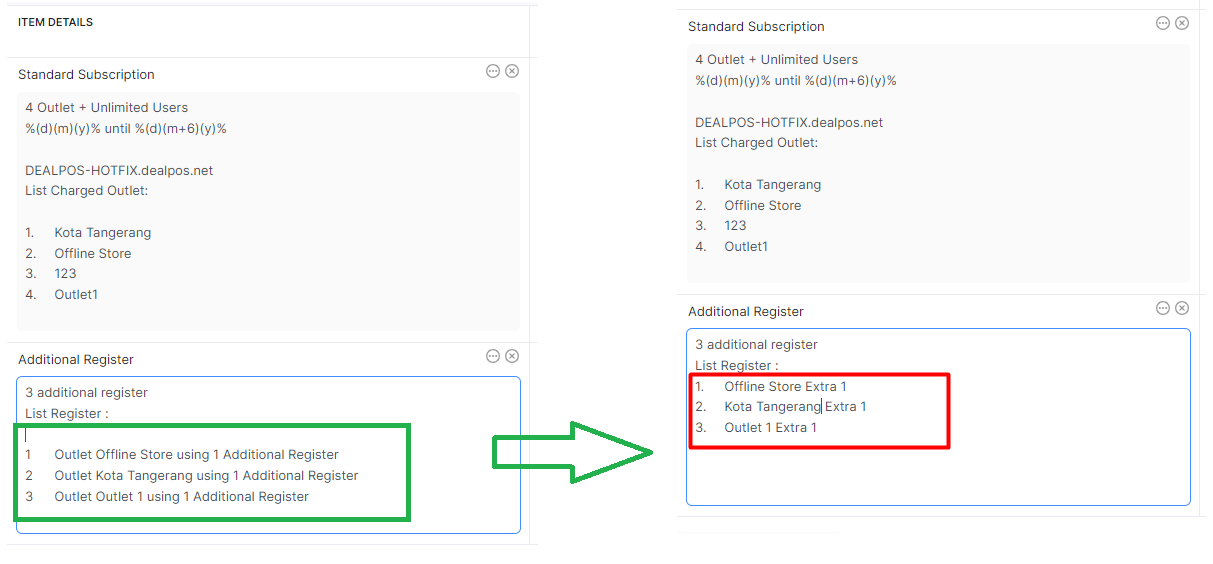Remove the Additional Register item with the green-boxed list
Image resolution: width=1213 pixels, height=564 pixels.
(512, 356)
